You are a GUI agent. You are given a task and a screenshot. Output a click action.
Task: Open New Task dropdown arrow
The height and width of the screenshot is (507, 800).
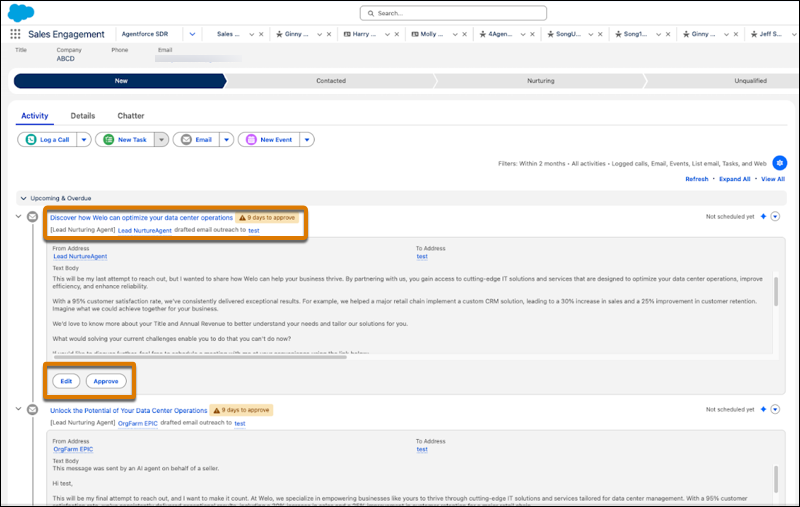click(162, 139)
